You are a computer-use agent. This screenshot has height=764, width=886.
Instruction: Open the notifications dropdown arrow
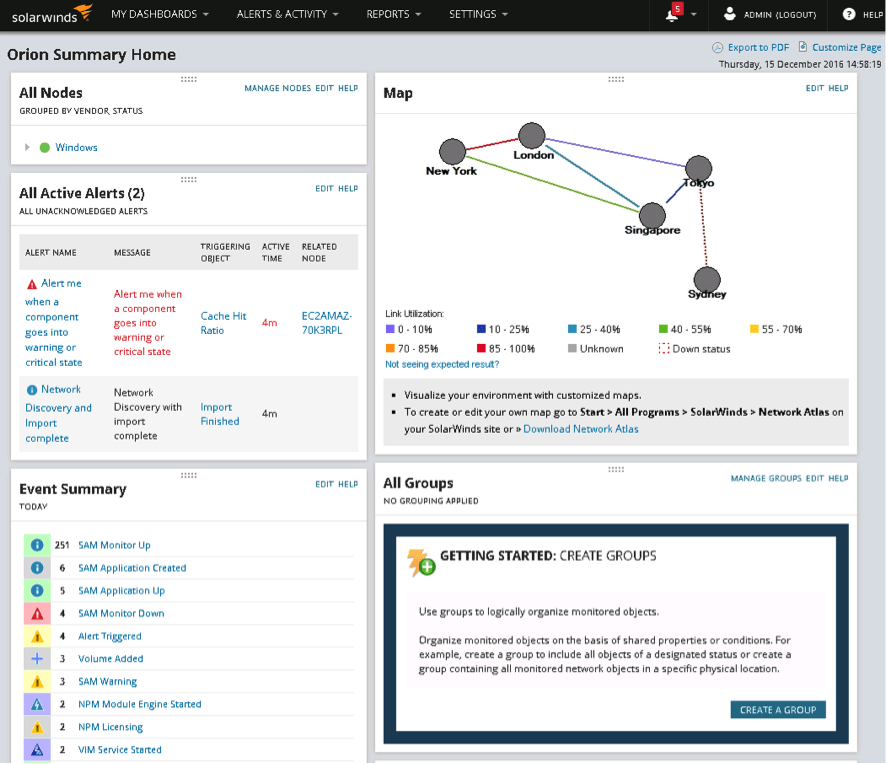[694, 15]
